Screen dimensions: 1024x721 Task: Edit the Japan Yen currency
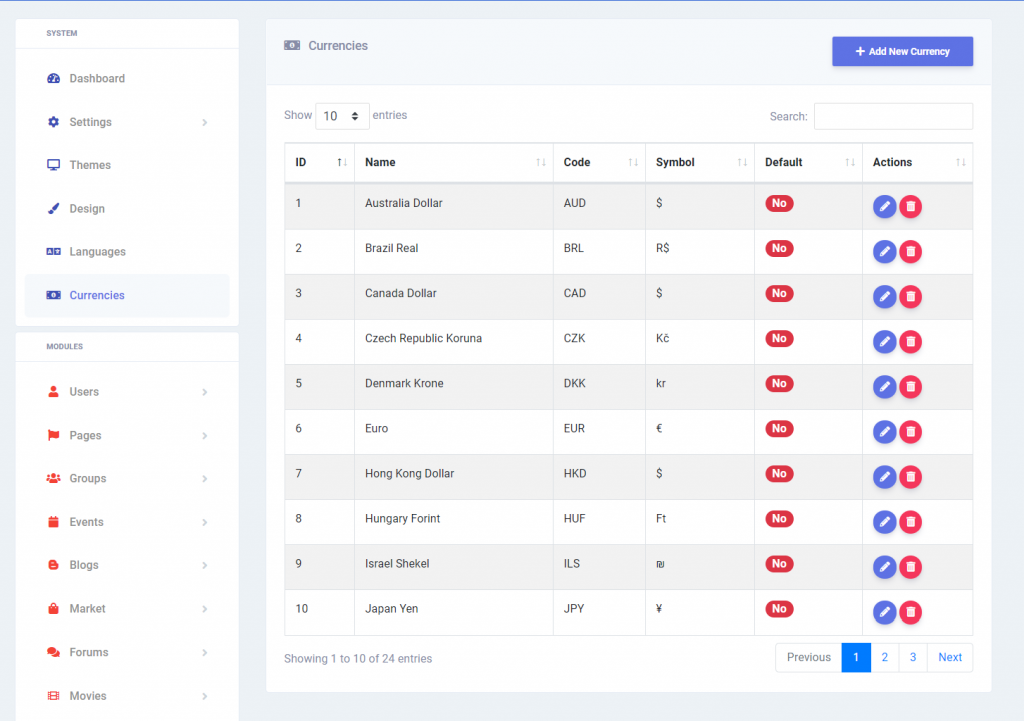click(884, 612)
